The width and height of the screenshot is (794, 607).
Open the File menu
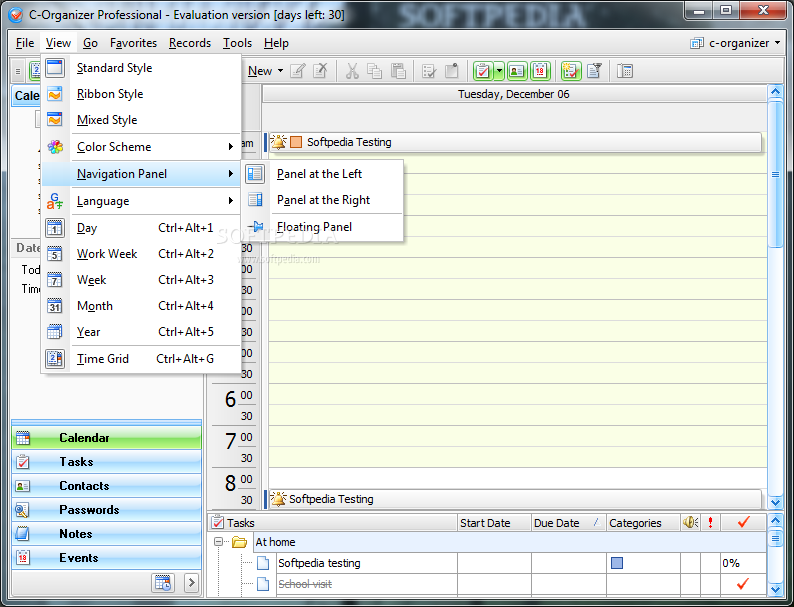(25, 43)
